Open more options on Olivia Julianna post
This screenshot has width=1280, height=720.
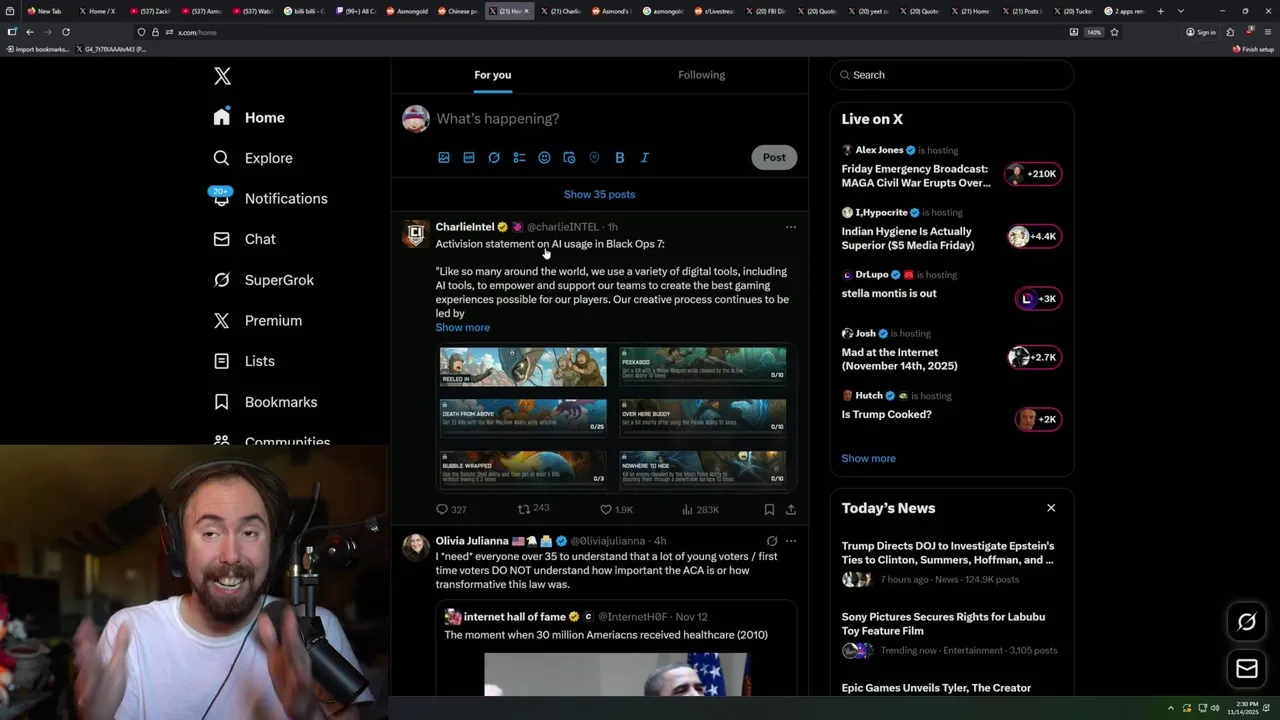pos(791,541)
